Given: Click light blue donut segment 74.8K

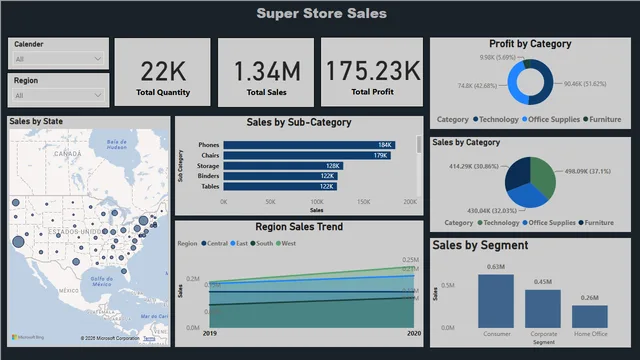Looking at the screenshot, I should 513,84.
